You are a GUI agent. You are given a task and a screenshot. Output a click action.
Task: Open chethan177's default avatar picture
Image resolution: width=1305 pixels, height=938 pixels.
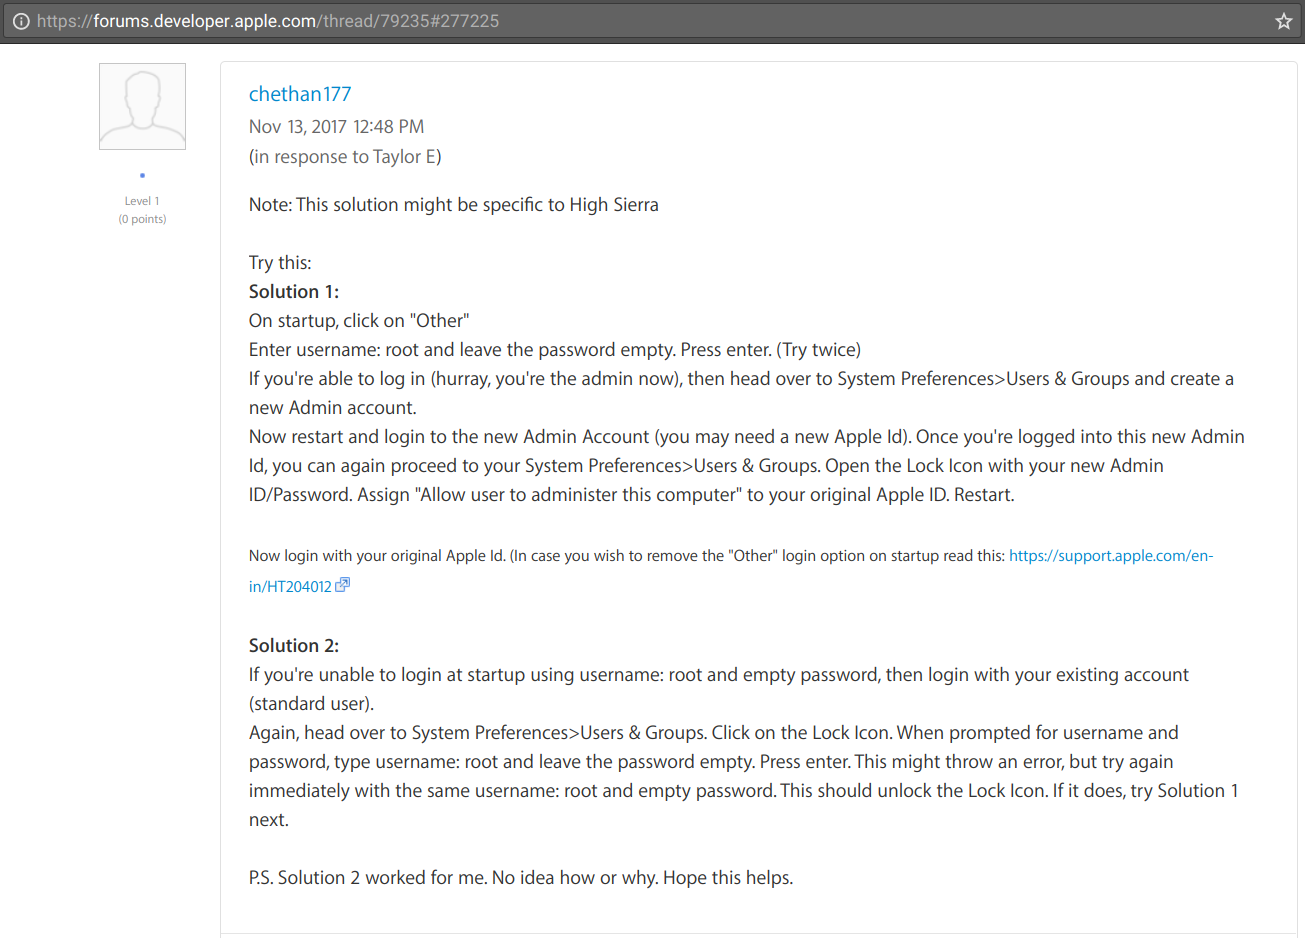point(142,107)
